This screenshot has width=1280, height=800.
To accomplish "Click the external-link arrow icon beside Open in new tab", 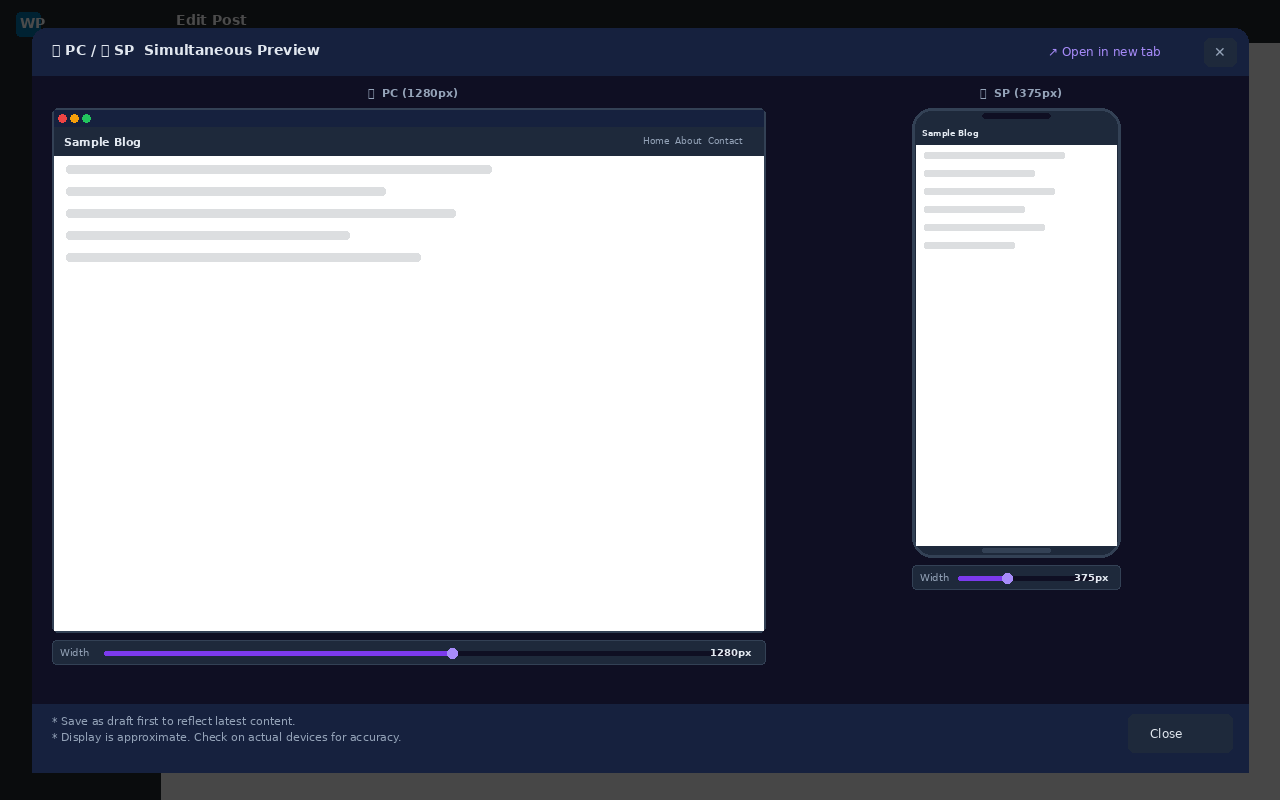I will coord(1053,52).
